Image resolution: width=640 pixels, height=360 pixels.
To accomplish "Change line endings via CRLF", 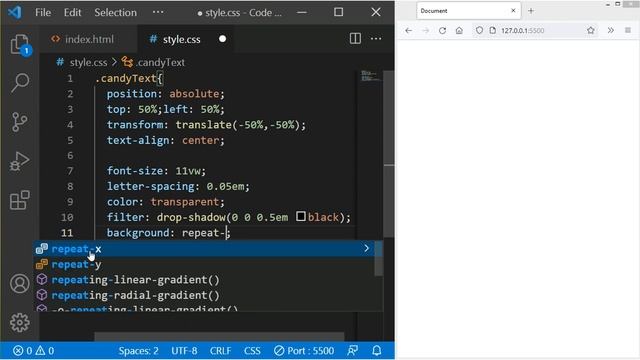I will 220,351.
